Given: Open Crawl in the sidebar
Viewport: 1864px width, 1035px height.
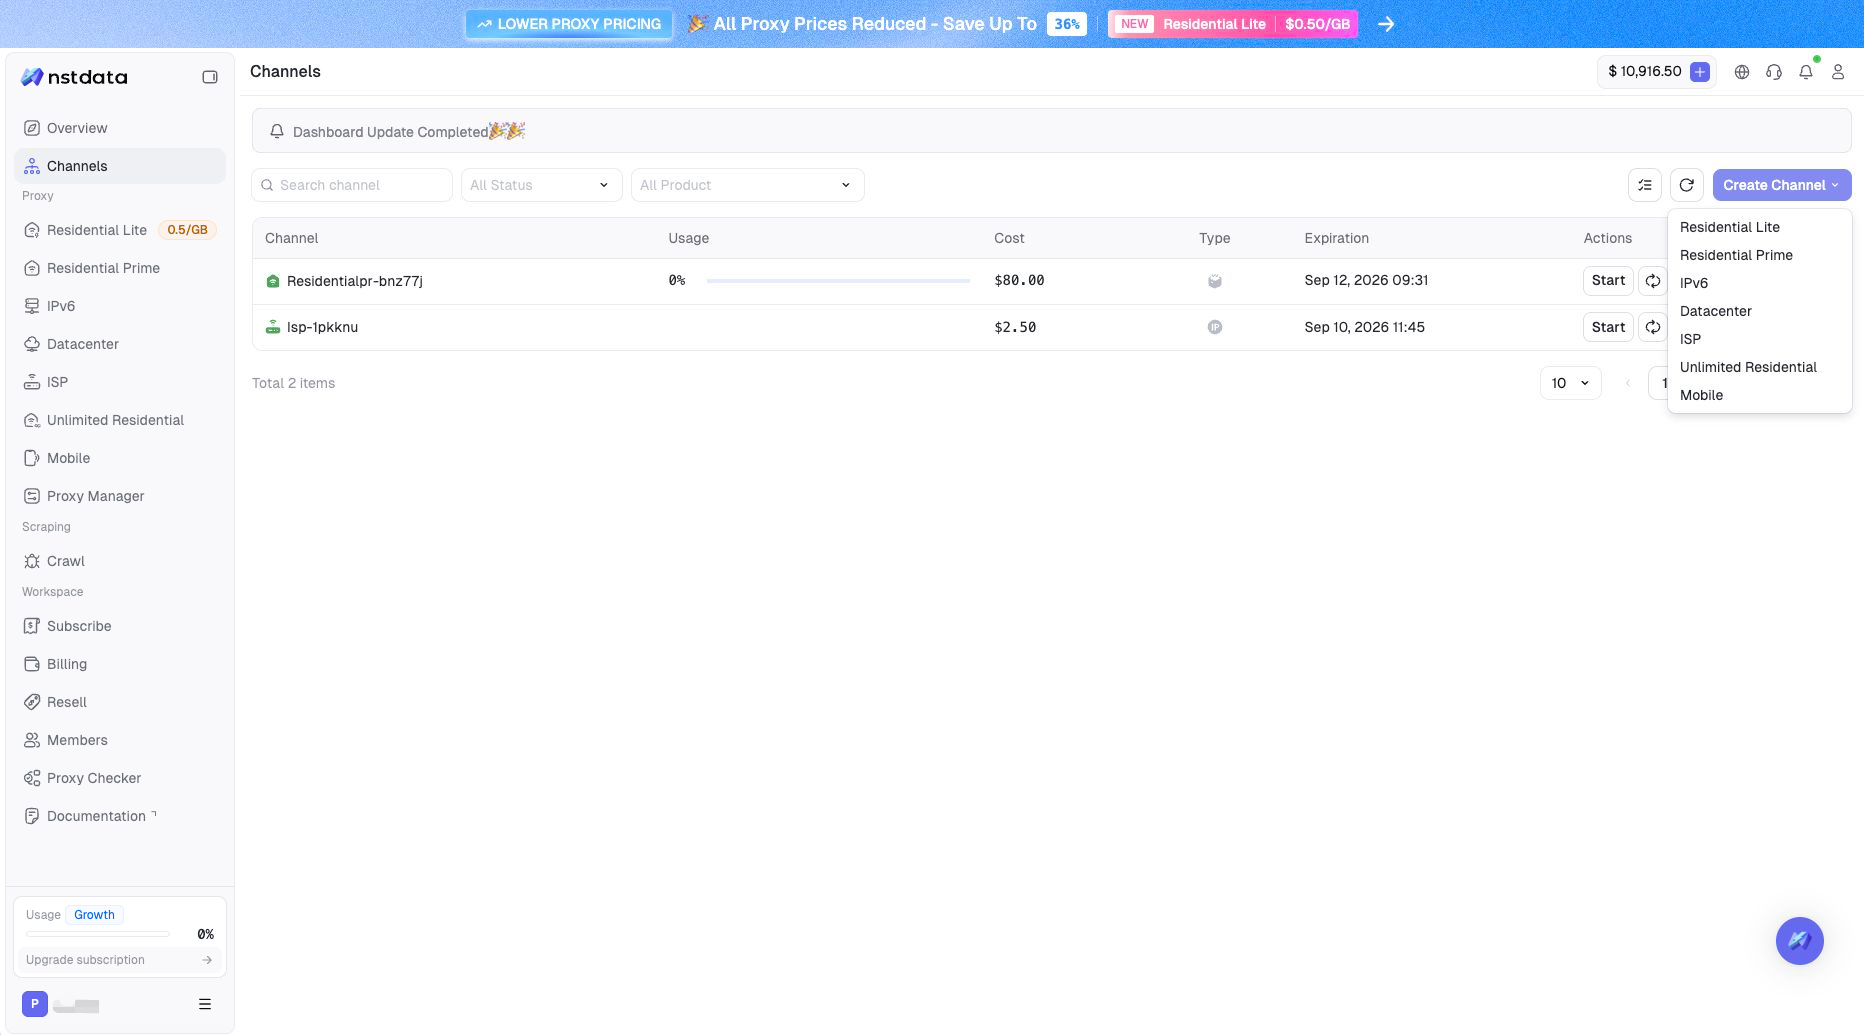Looking at the screenshot, I should coord(120,561).
